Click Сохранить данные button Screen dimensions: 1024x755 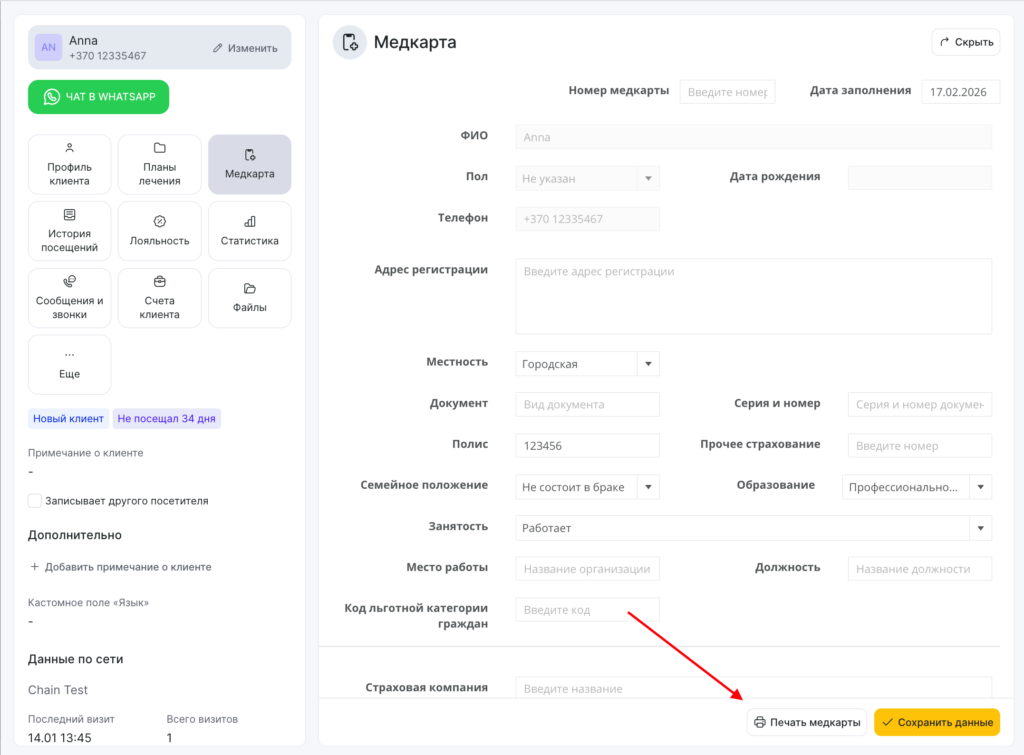click(936, 722)
